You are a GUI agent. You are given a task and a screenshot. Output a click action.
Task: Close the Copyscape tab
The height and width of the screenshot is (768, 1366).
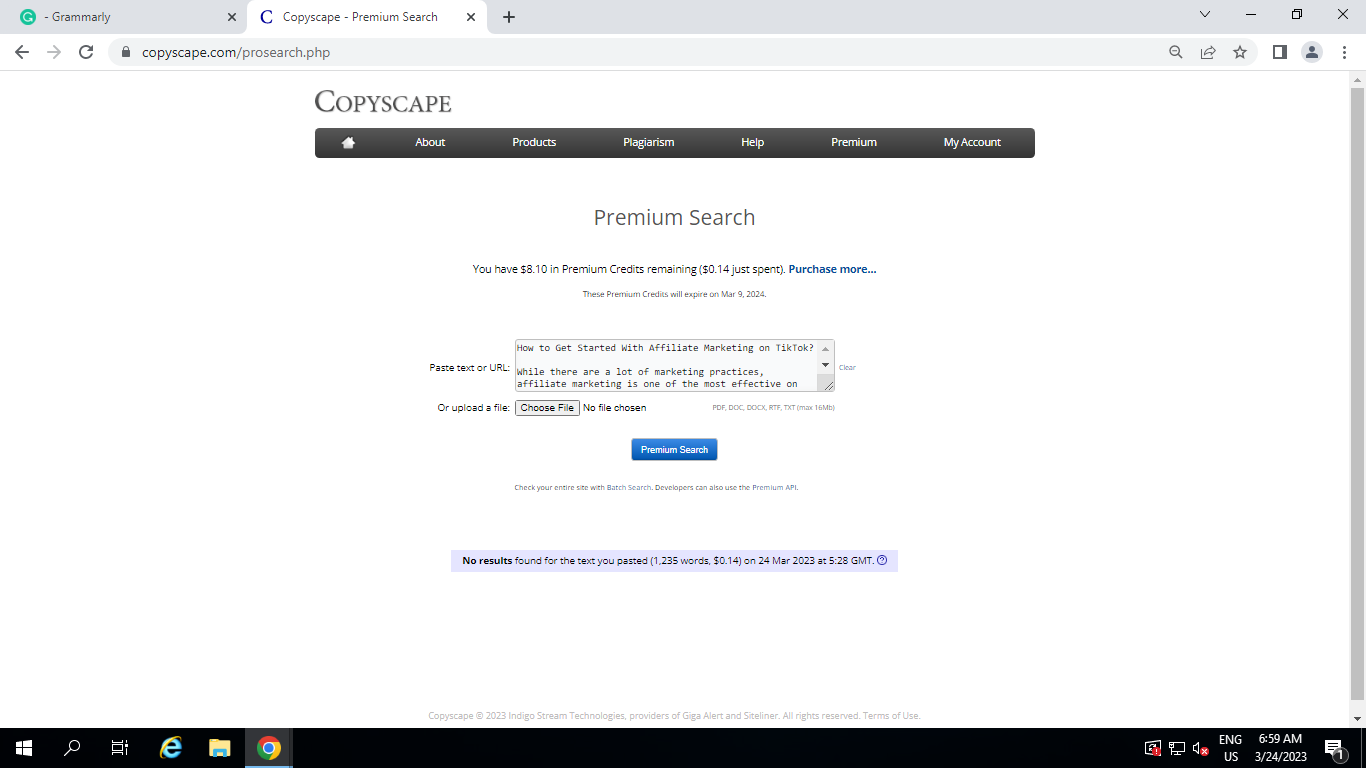click(471, 17)
